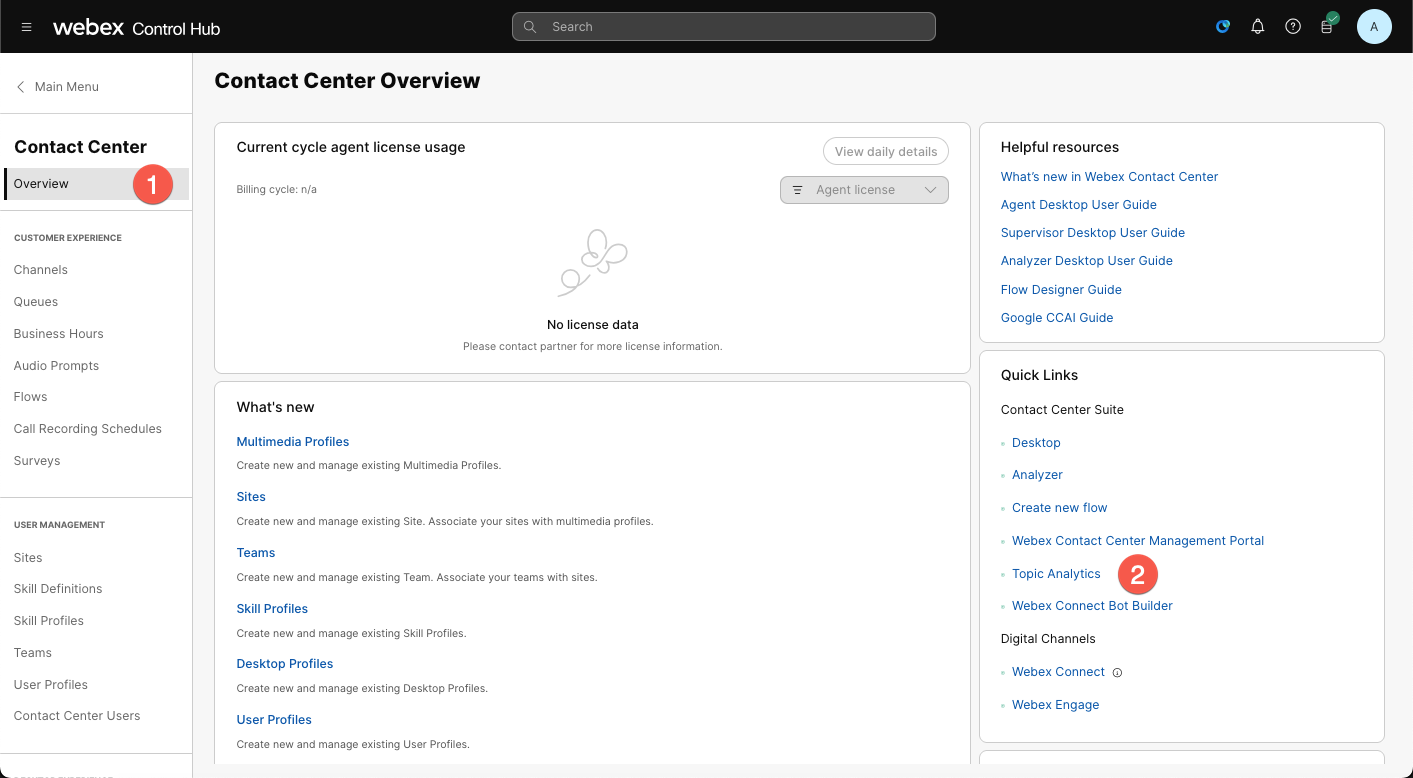Click the help question mark icon

pyautogui.click(x=1293, y=27)
